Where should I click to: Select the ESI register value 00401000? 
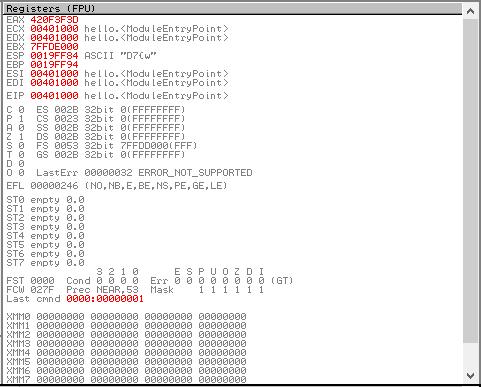click(x=54, y=74)
